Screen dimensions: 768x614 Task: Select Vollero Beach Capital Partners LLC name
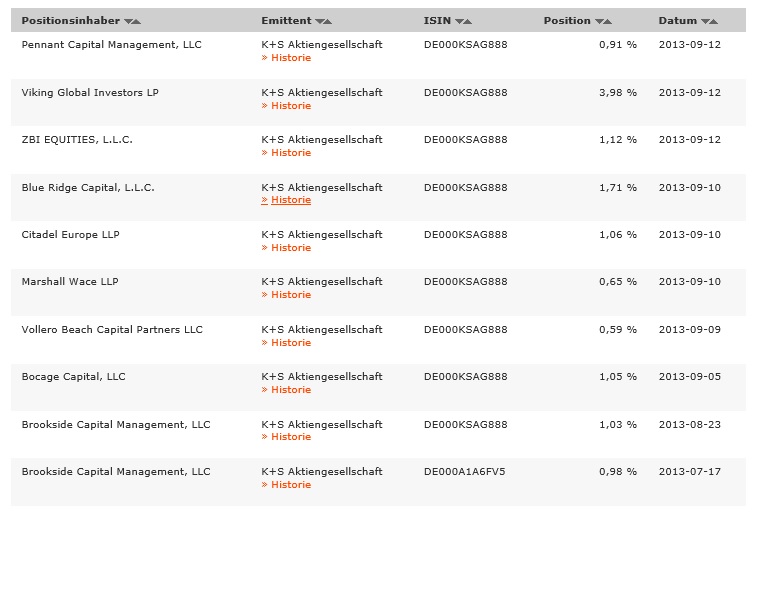(112, 330)
